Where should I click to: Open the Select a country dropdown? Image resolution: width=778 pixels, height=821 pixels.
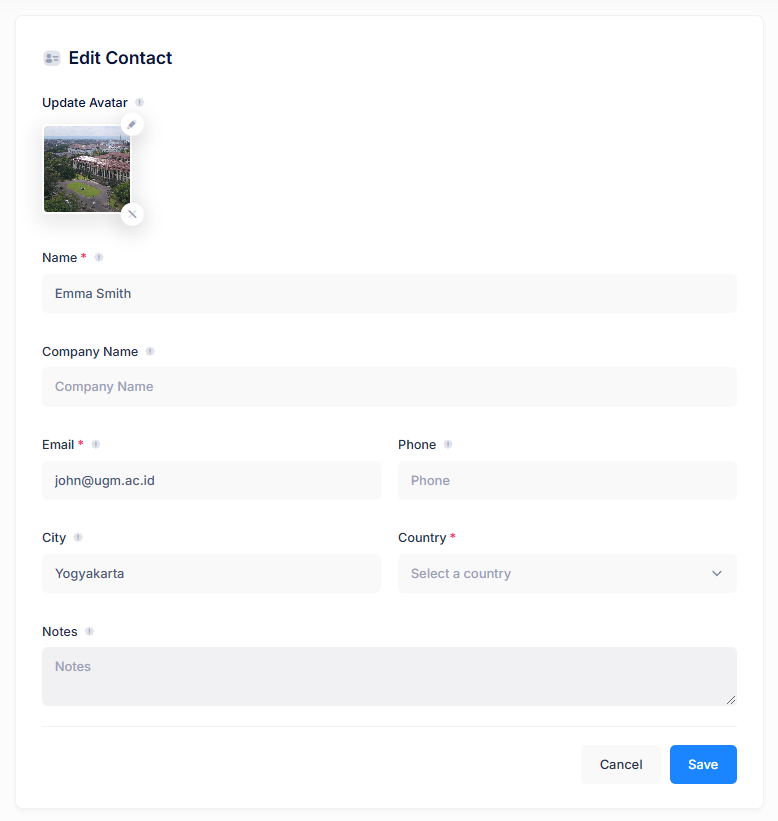[567, 573]
